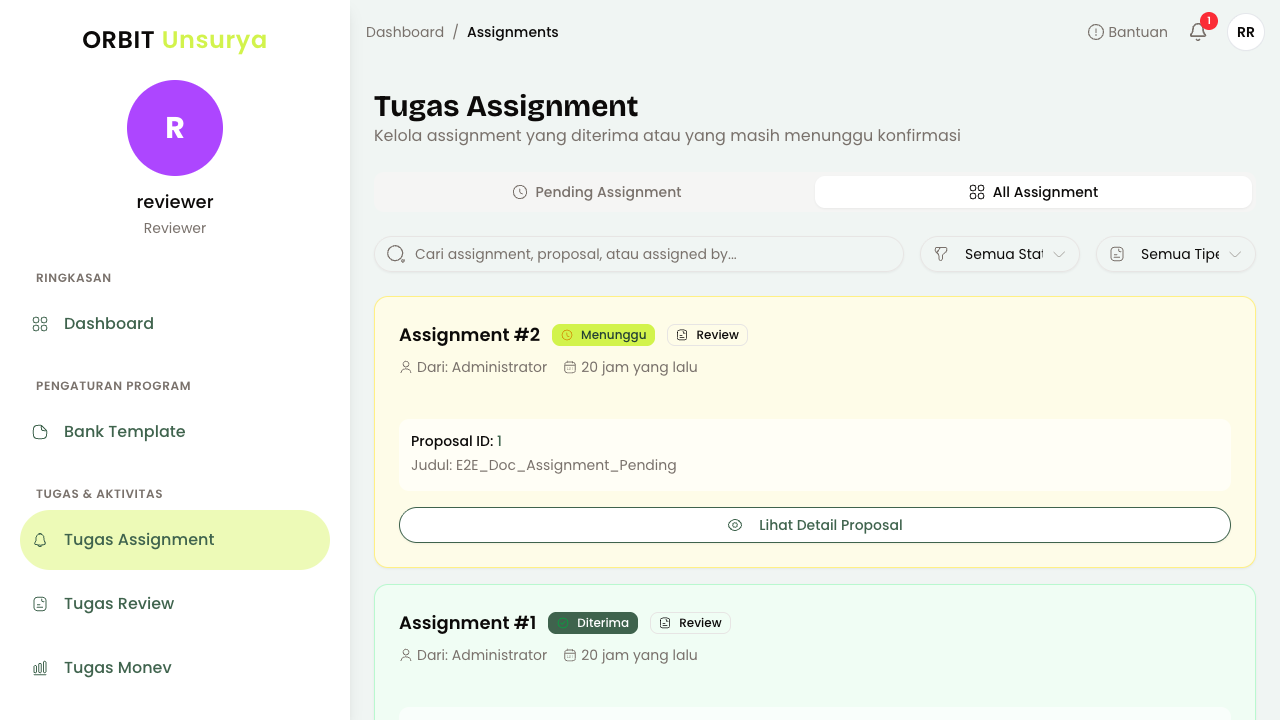This screenshot has height=720, width=1280.
Task: Click the Review badge icon on Assignment #2
Action: tap(682, 335)
